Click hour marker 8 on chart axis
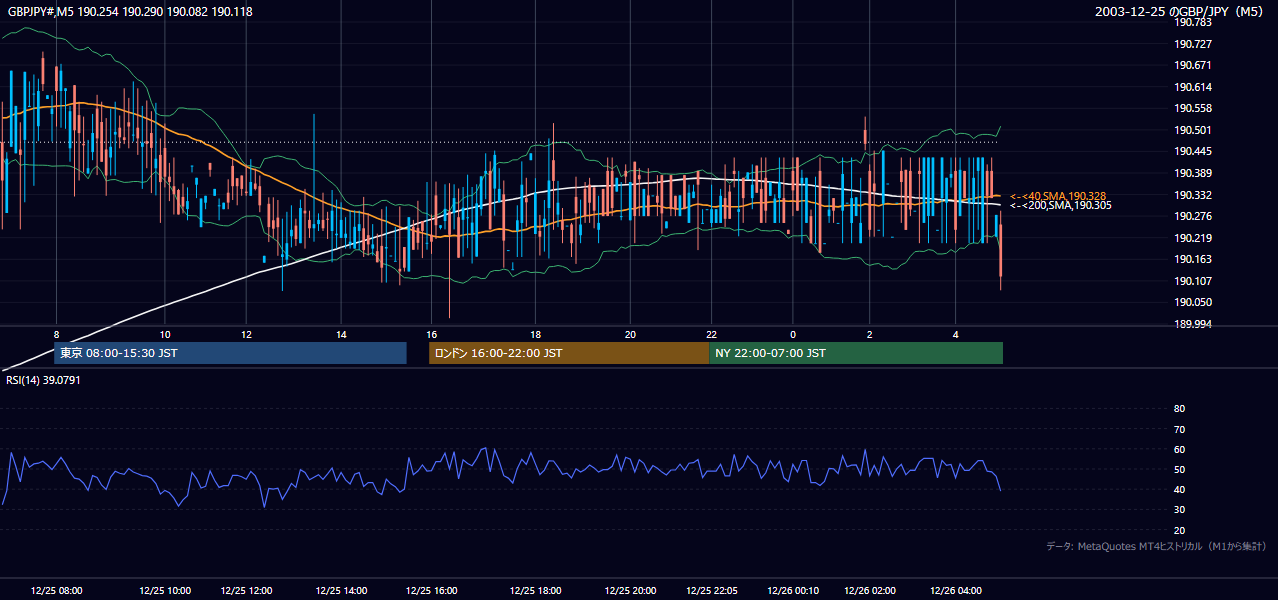Viewport: 1278px width, 600px height. pos(56,334)
